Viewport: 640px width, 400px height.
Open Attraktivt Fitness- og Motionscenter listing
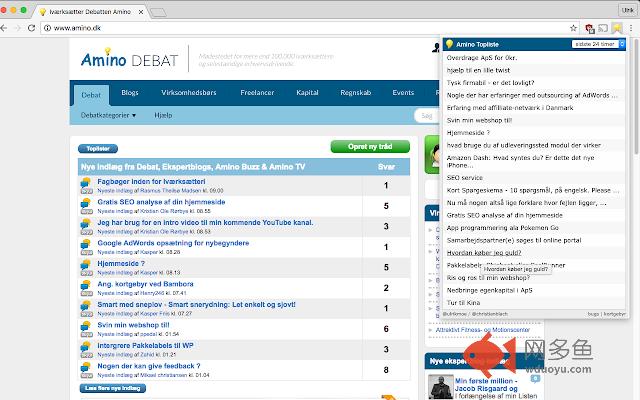pyautogui.click(x=482, y=330)
